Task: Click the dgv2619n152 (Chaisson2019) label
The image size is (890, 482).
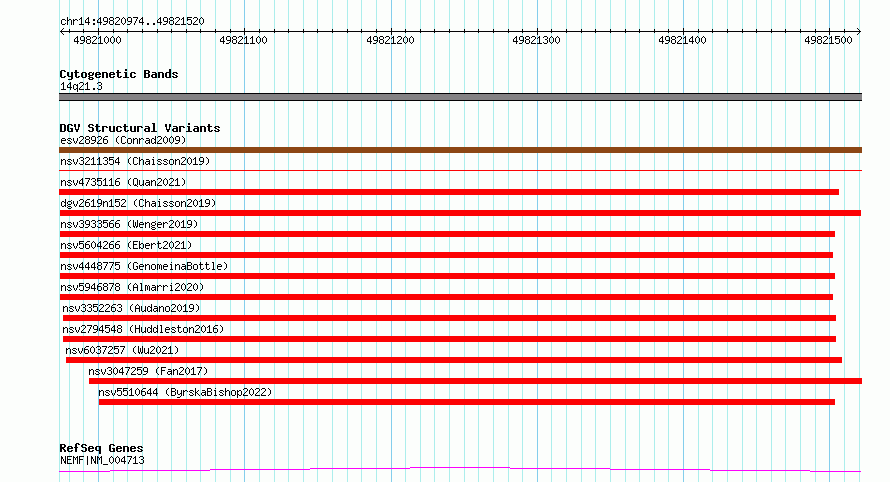Action: 138,203
